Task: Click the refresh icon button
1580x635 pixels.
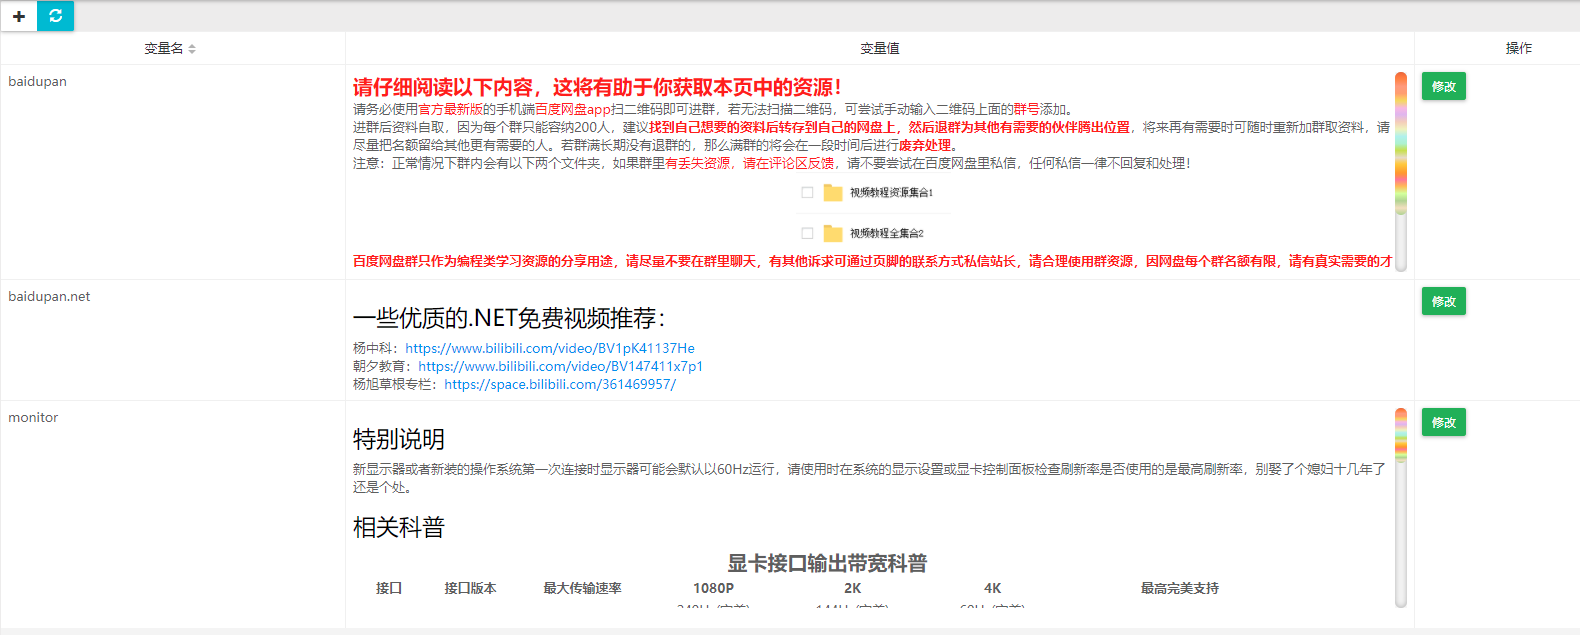Action: tap(56, 16)
